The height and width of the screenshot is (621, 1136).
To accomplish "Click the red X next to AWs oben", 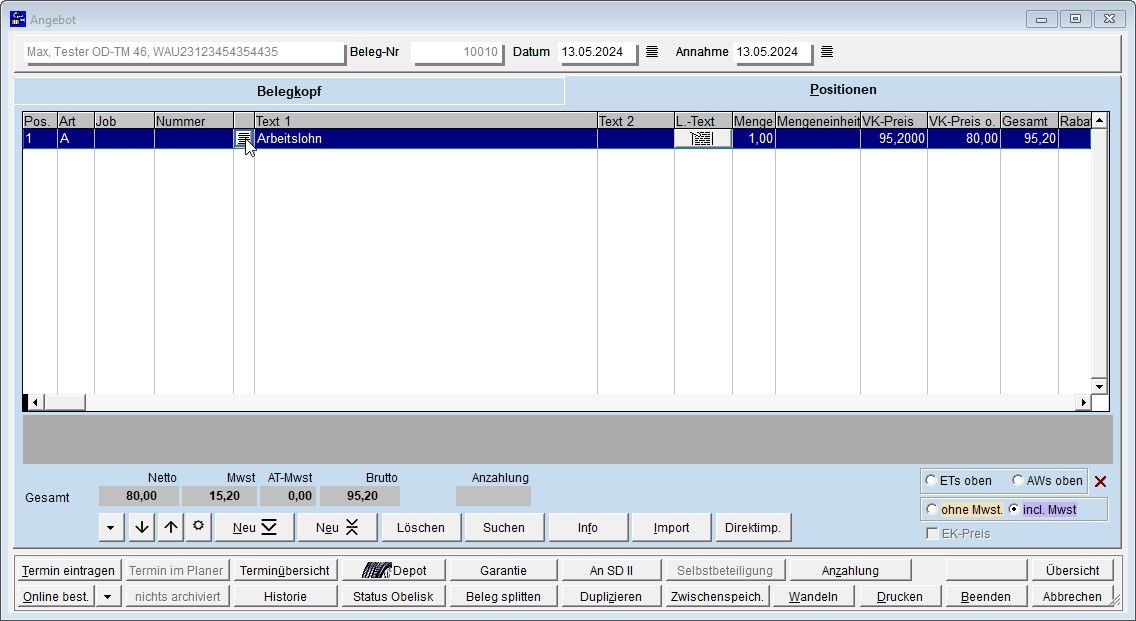I will click(1100, 481).
